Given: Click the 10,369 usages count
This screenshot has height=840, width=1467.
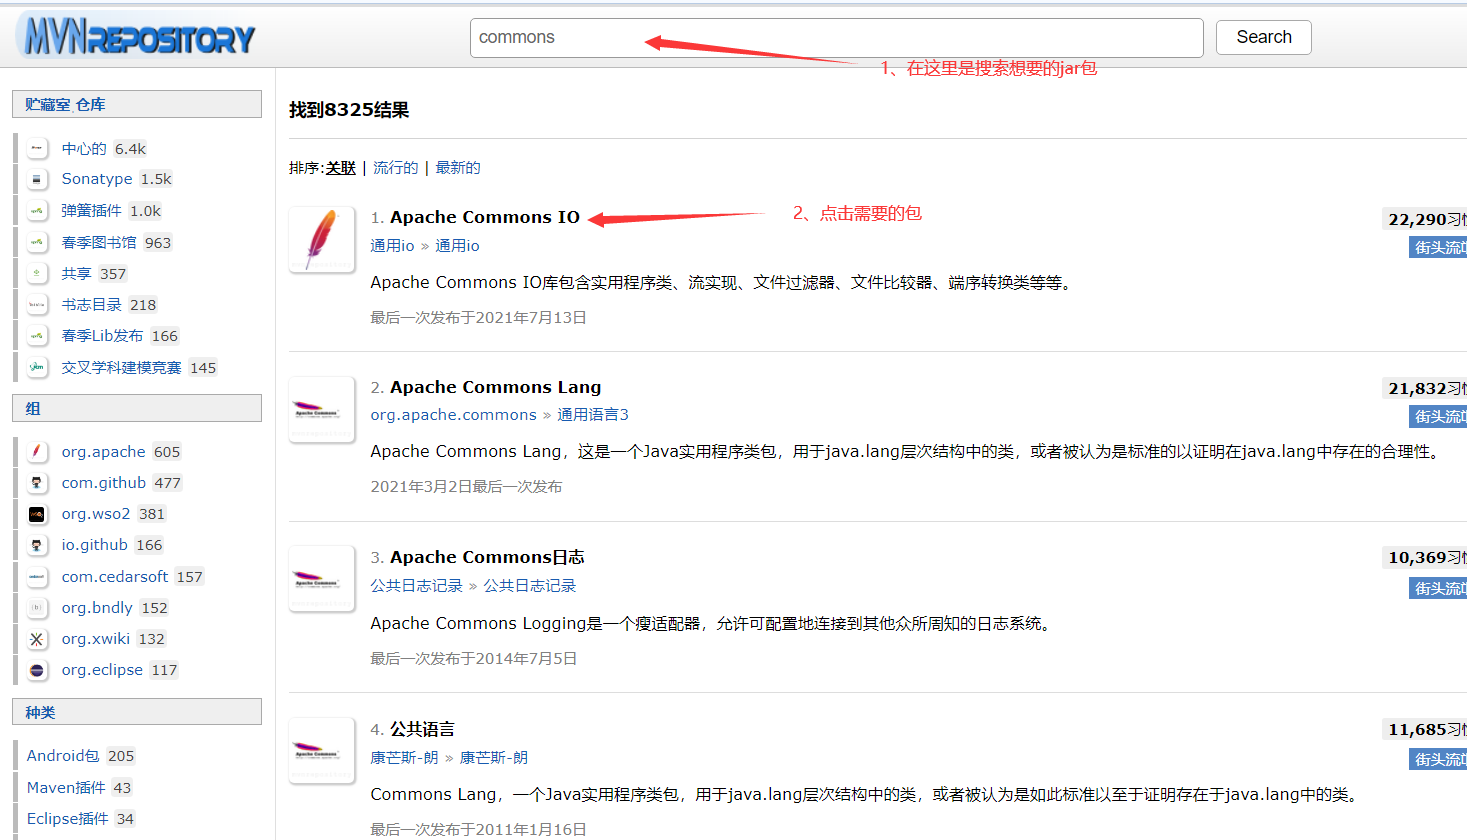Looking at the screenshot, I should click(x=1426, y=557).
